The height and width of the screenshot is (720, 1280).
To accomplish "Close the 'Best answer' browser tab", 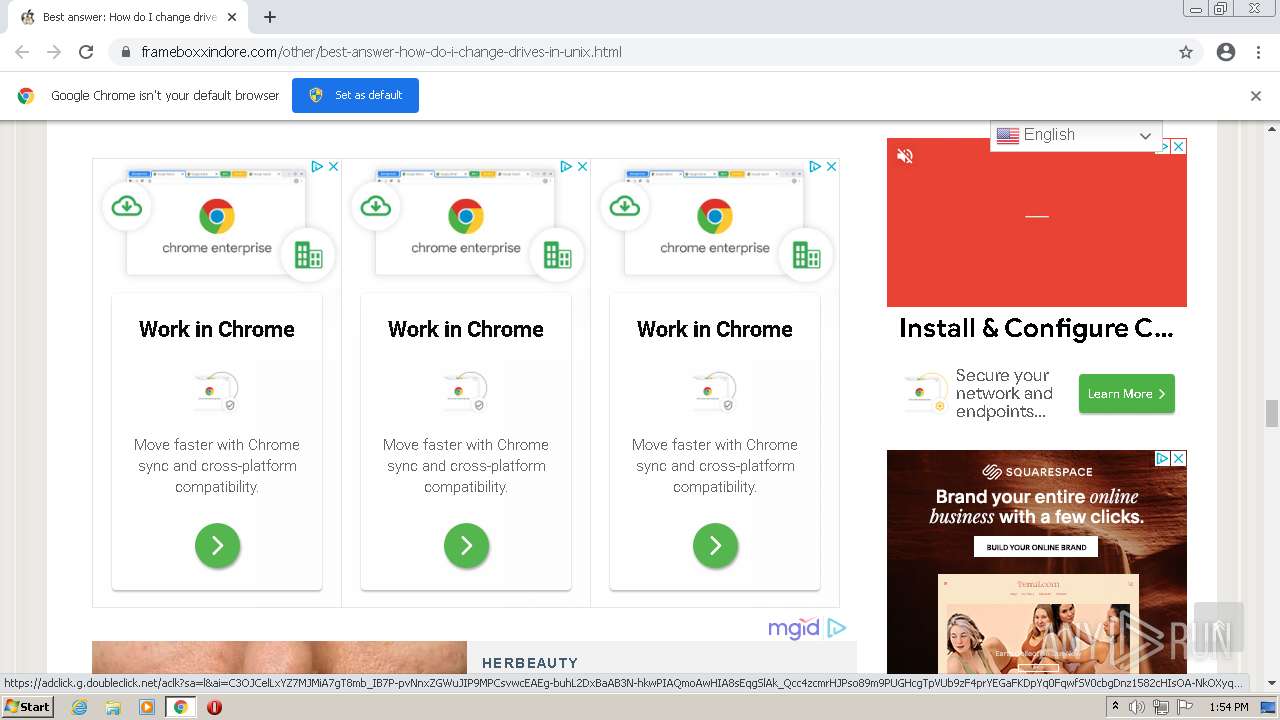I will point(232,17).
